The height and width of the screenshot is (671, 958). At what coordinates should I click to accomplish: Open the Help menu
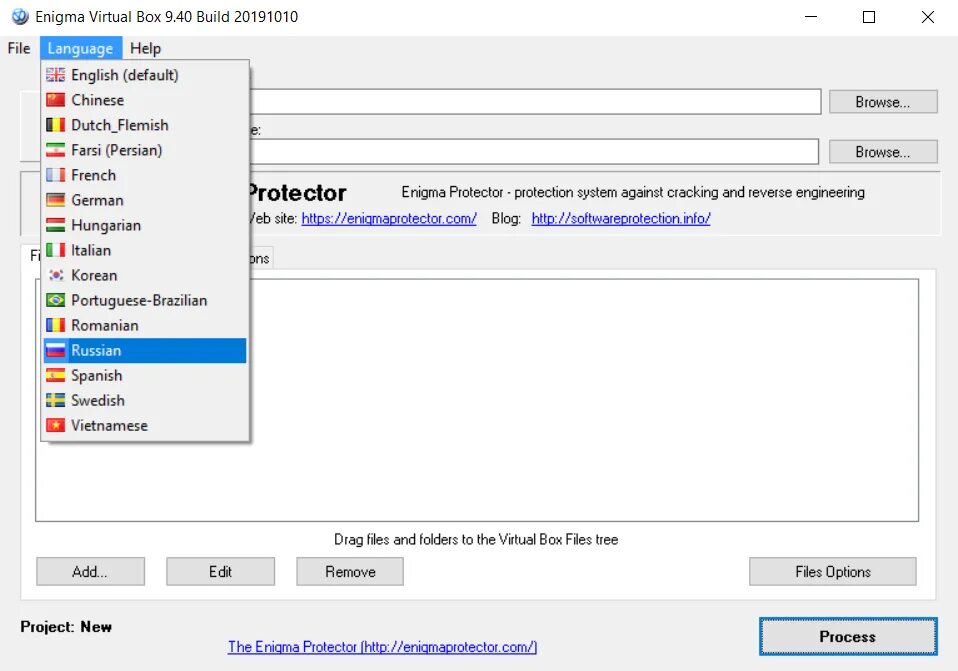145,48
